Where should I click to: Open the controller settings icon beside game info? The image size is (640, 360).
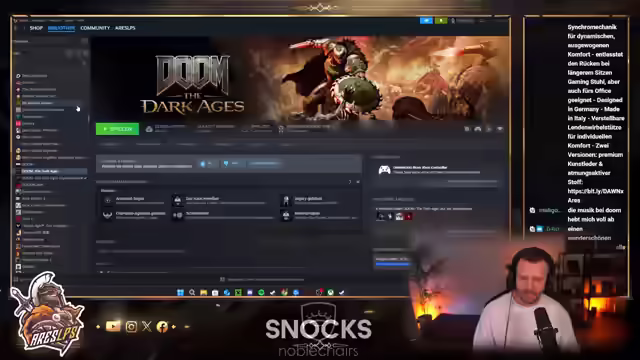point(478,129)
